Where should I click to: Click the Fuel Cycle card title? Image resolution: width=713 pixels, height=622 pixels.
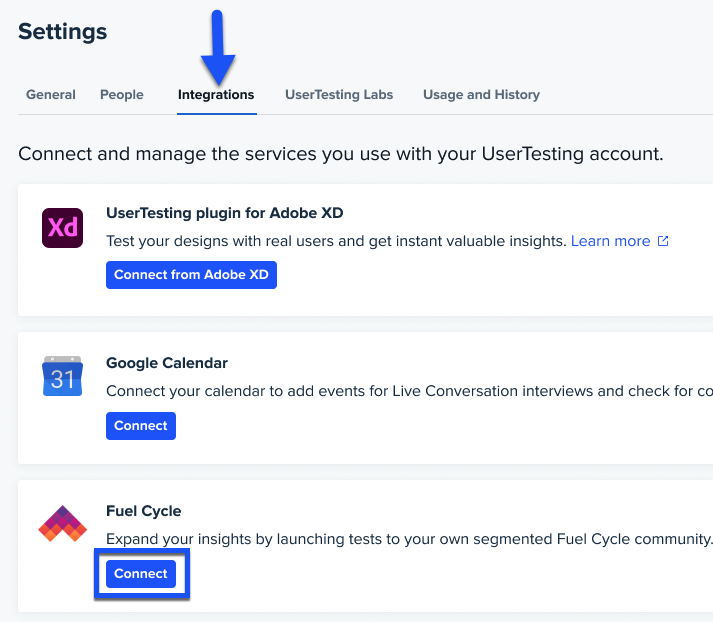click(x=144, y=511)
